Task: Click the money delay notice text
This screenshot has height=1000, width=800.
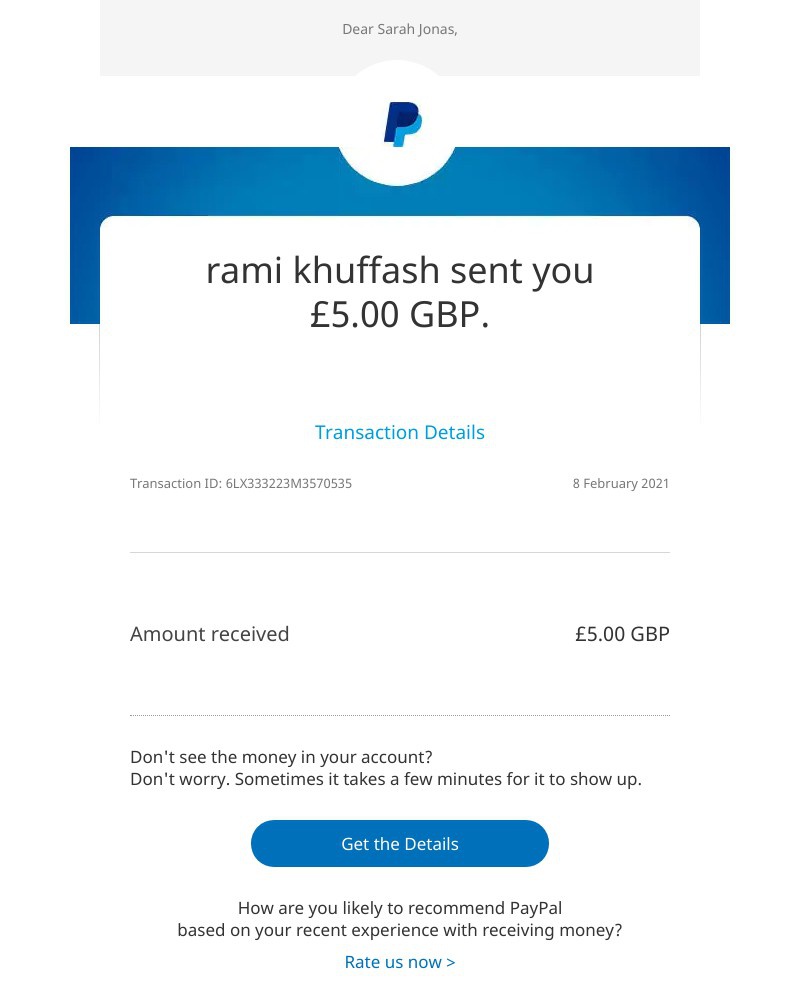Action: coord(386,779)
